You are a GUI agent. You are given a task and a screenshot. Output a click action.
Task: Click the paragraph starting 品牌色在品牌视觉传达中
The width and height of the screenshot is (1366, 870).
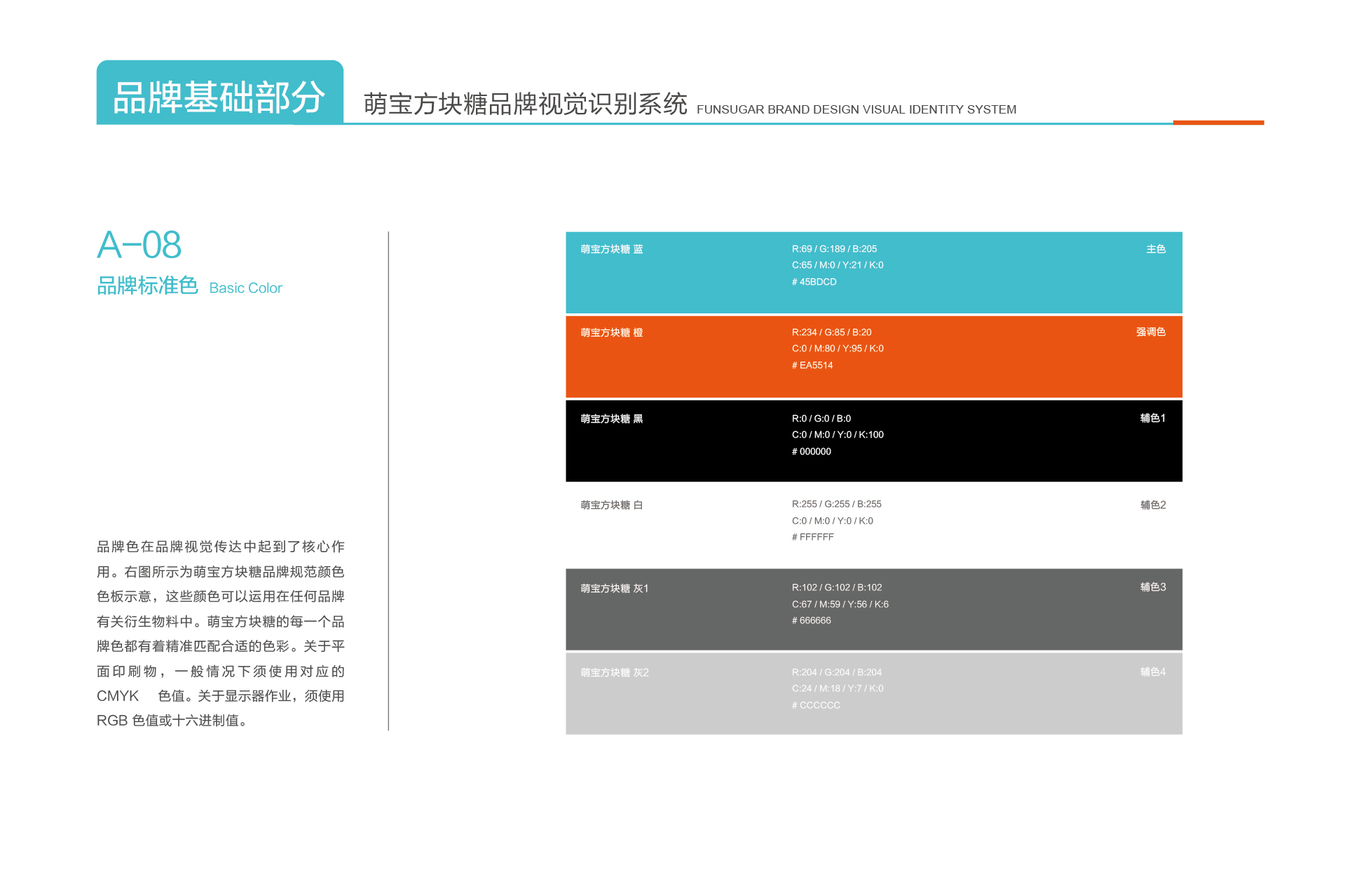(x=221, y=633)
